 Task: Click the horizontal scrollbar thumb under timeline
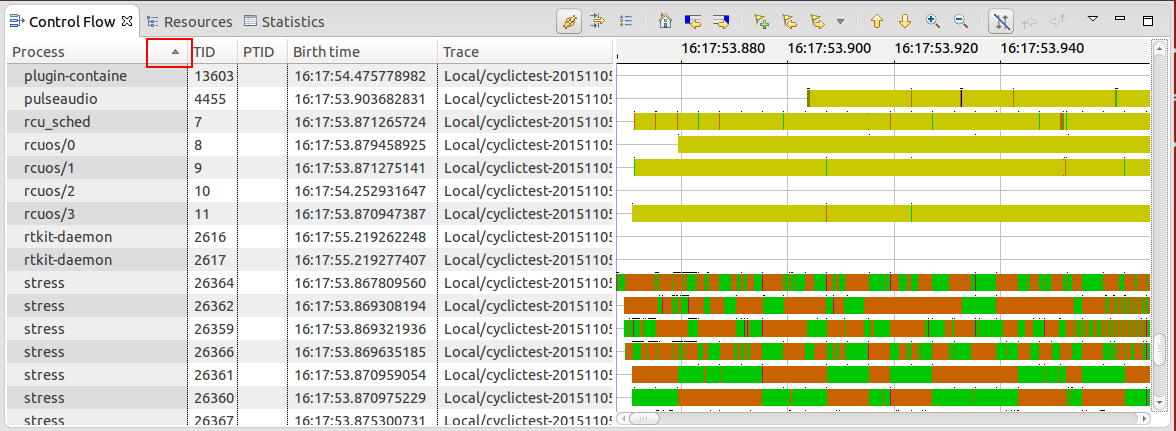pos(644,418)
